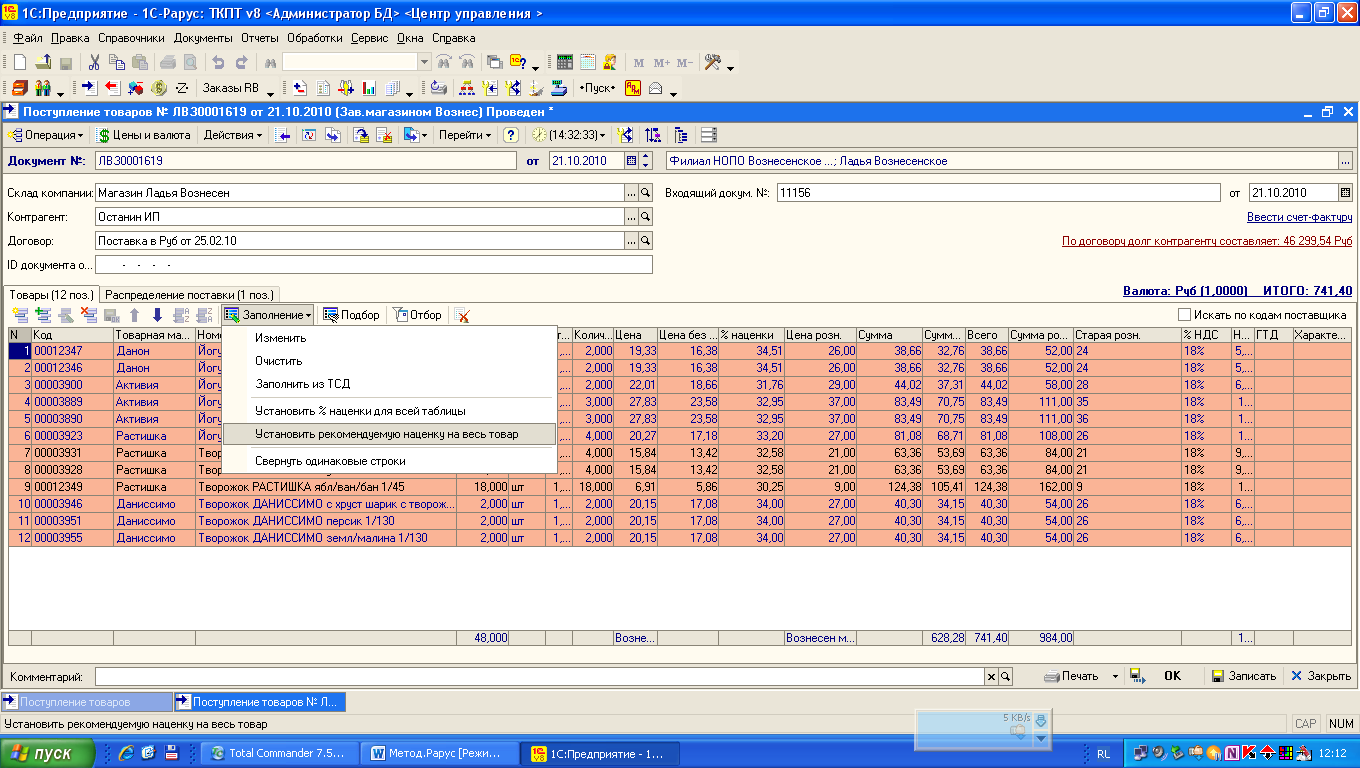Viewport: 1360px width, 768px height.
Task: Open the Отчеты menu
Action: point(259,38)
